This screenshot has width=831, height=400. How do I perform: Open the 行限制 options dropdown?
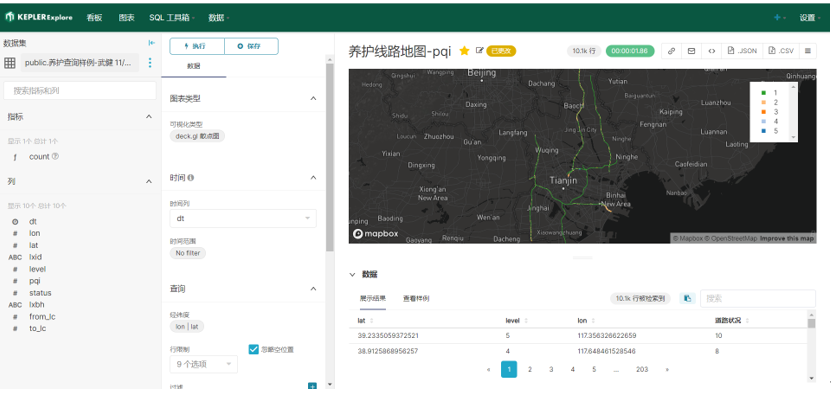(x=204, y=364)
